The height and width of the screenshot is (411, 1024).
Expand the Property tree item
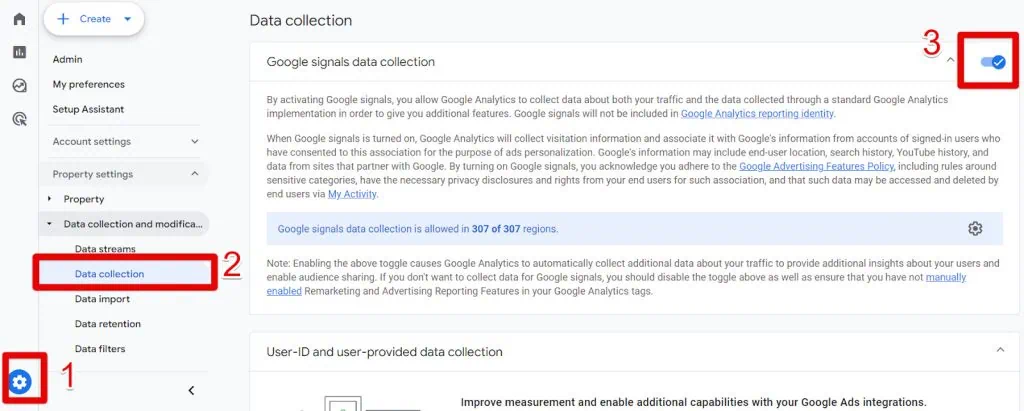tap(50, 199)
